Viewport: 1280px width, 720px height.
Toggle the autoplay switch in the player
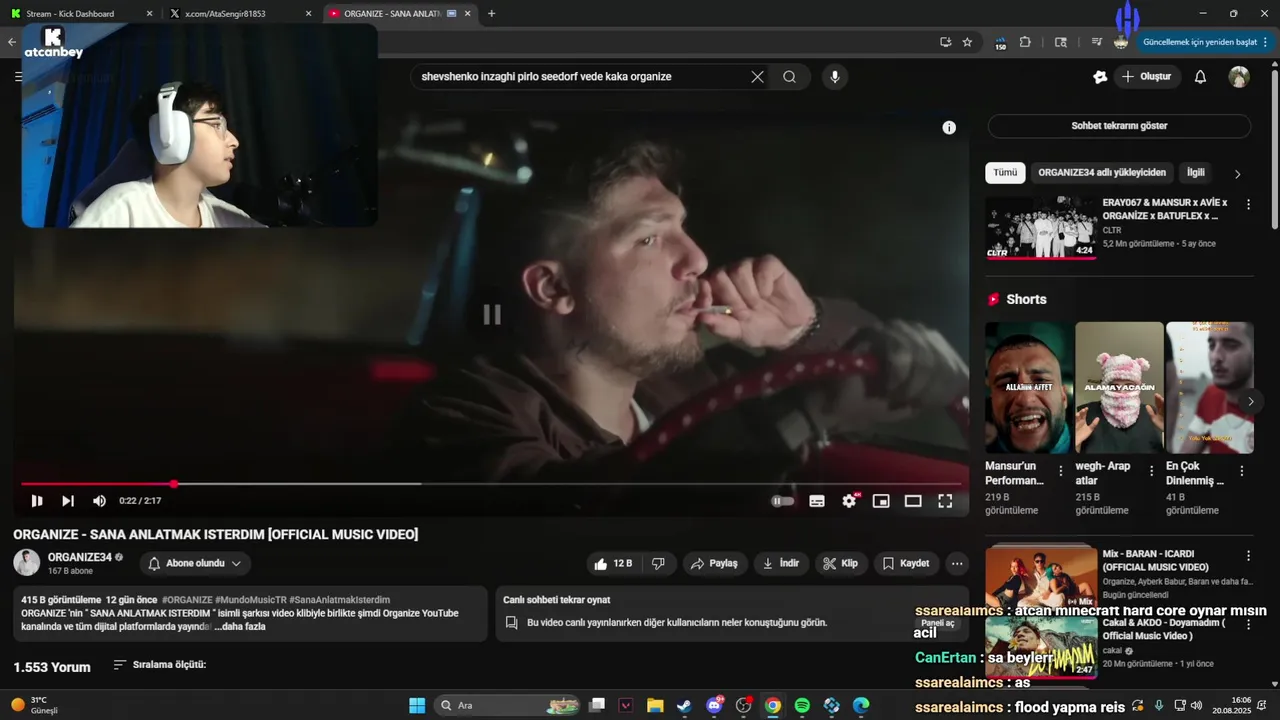tap(783, 501)
